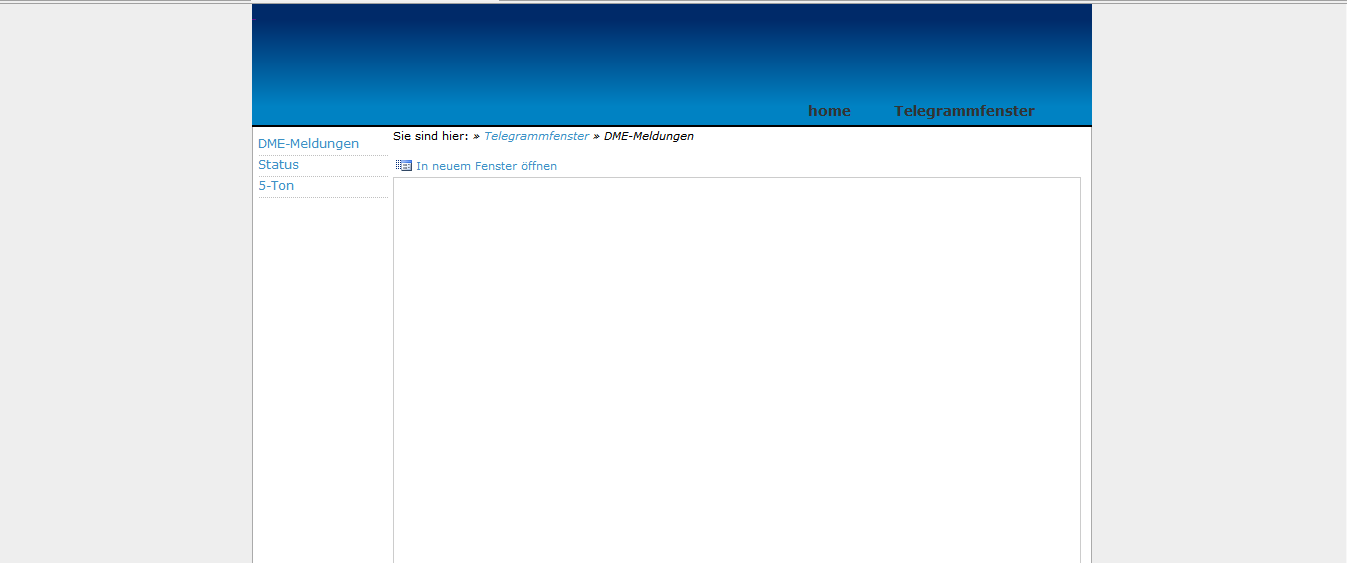1347x563 pixels.
Task: Select Telegrammfenster in the top navigation bar
Action: (964, 111)
